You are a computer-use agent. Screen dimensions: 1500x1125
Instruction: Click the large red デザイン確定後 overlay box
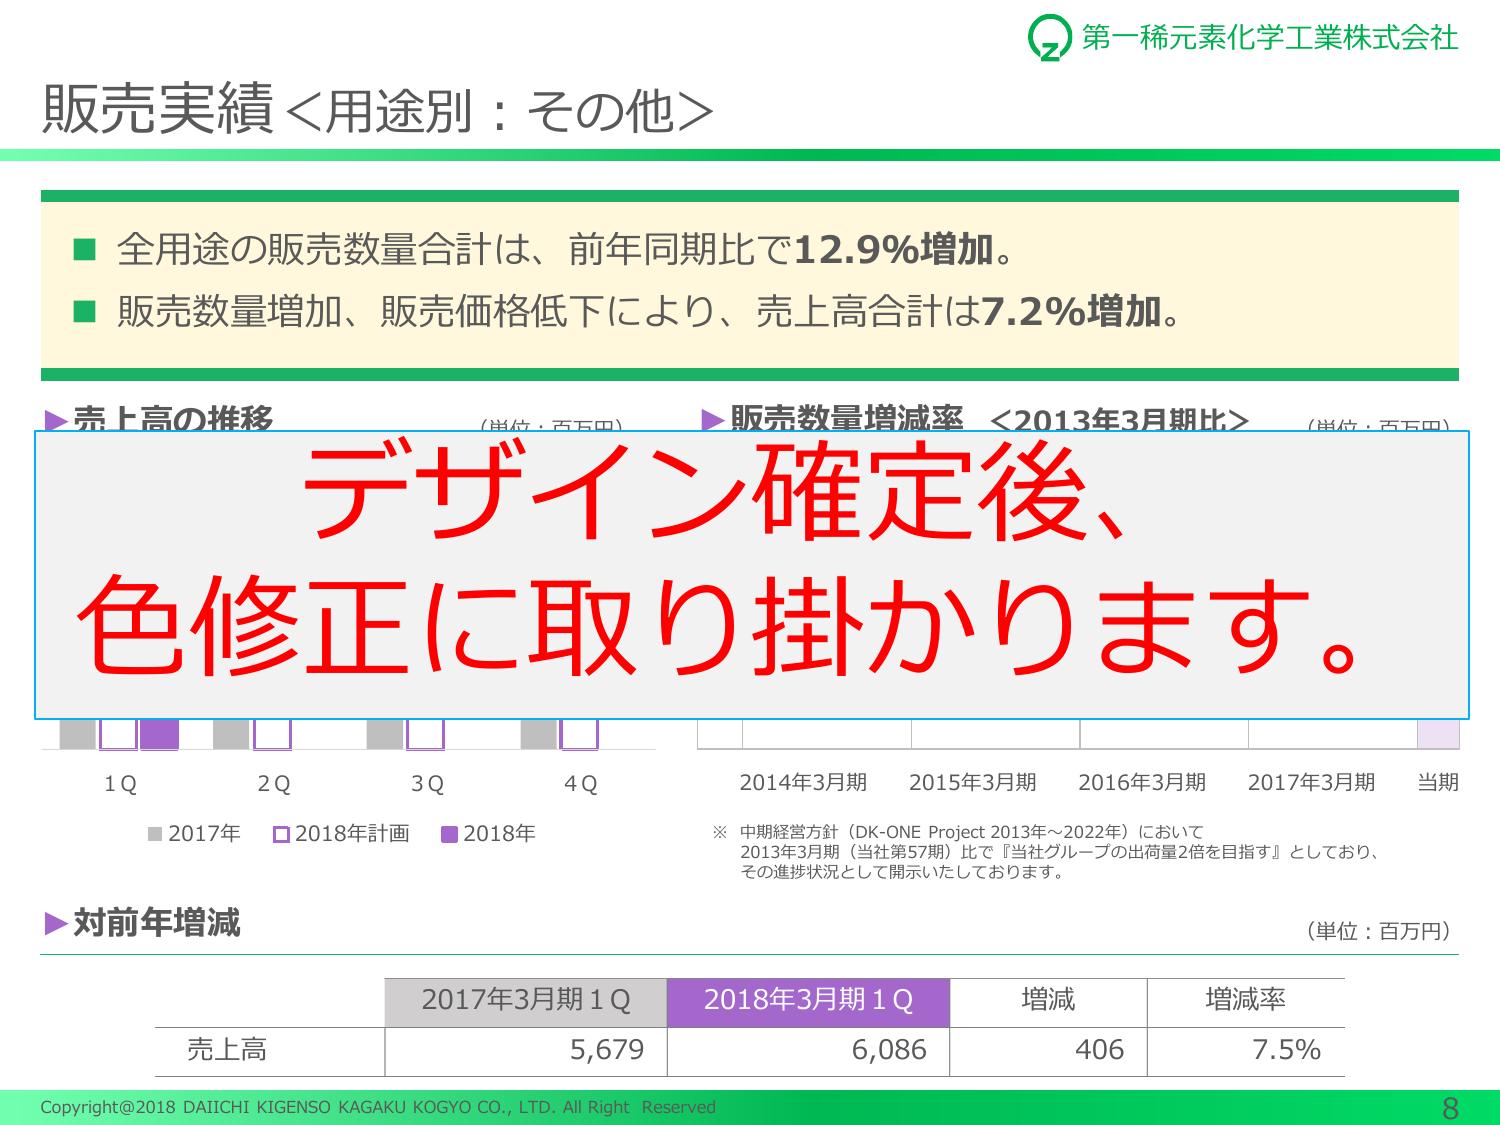tap(752, 575)
